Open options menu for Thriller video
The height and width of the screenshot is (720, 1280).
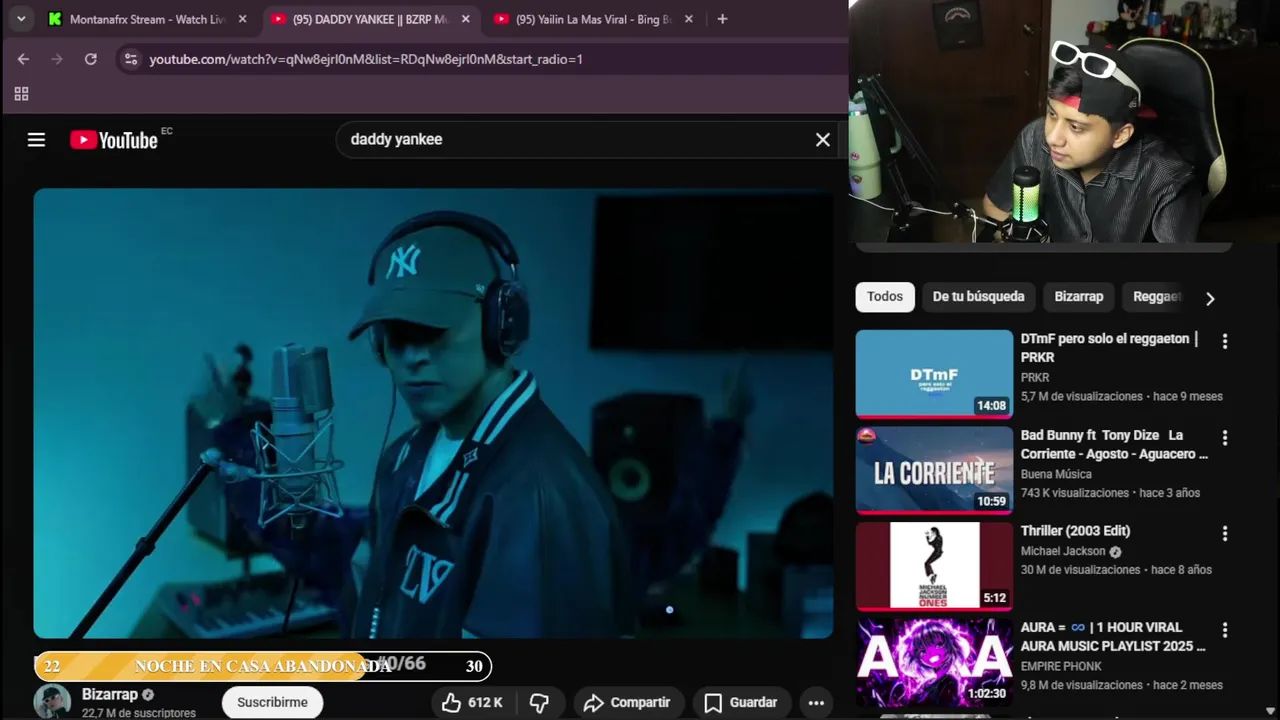1225,533
